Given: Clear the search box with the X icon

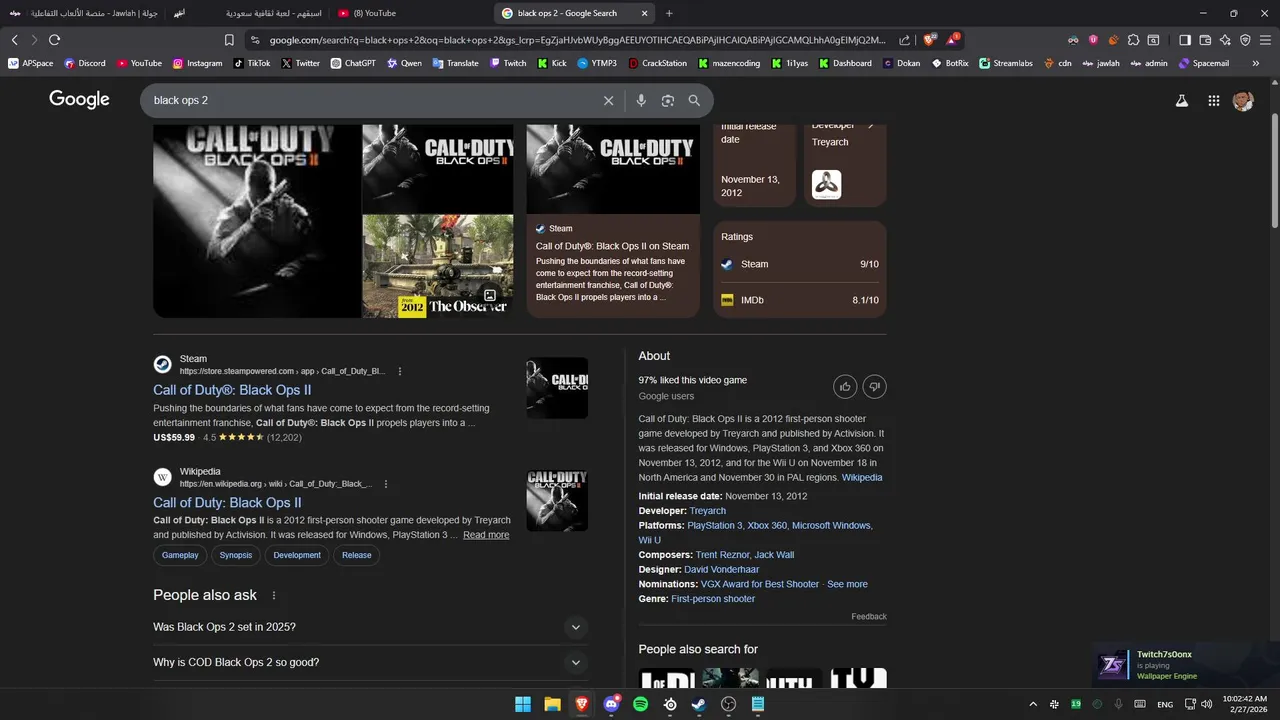Looking at the screenshot, I should click(x=608, y=101).
